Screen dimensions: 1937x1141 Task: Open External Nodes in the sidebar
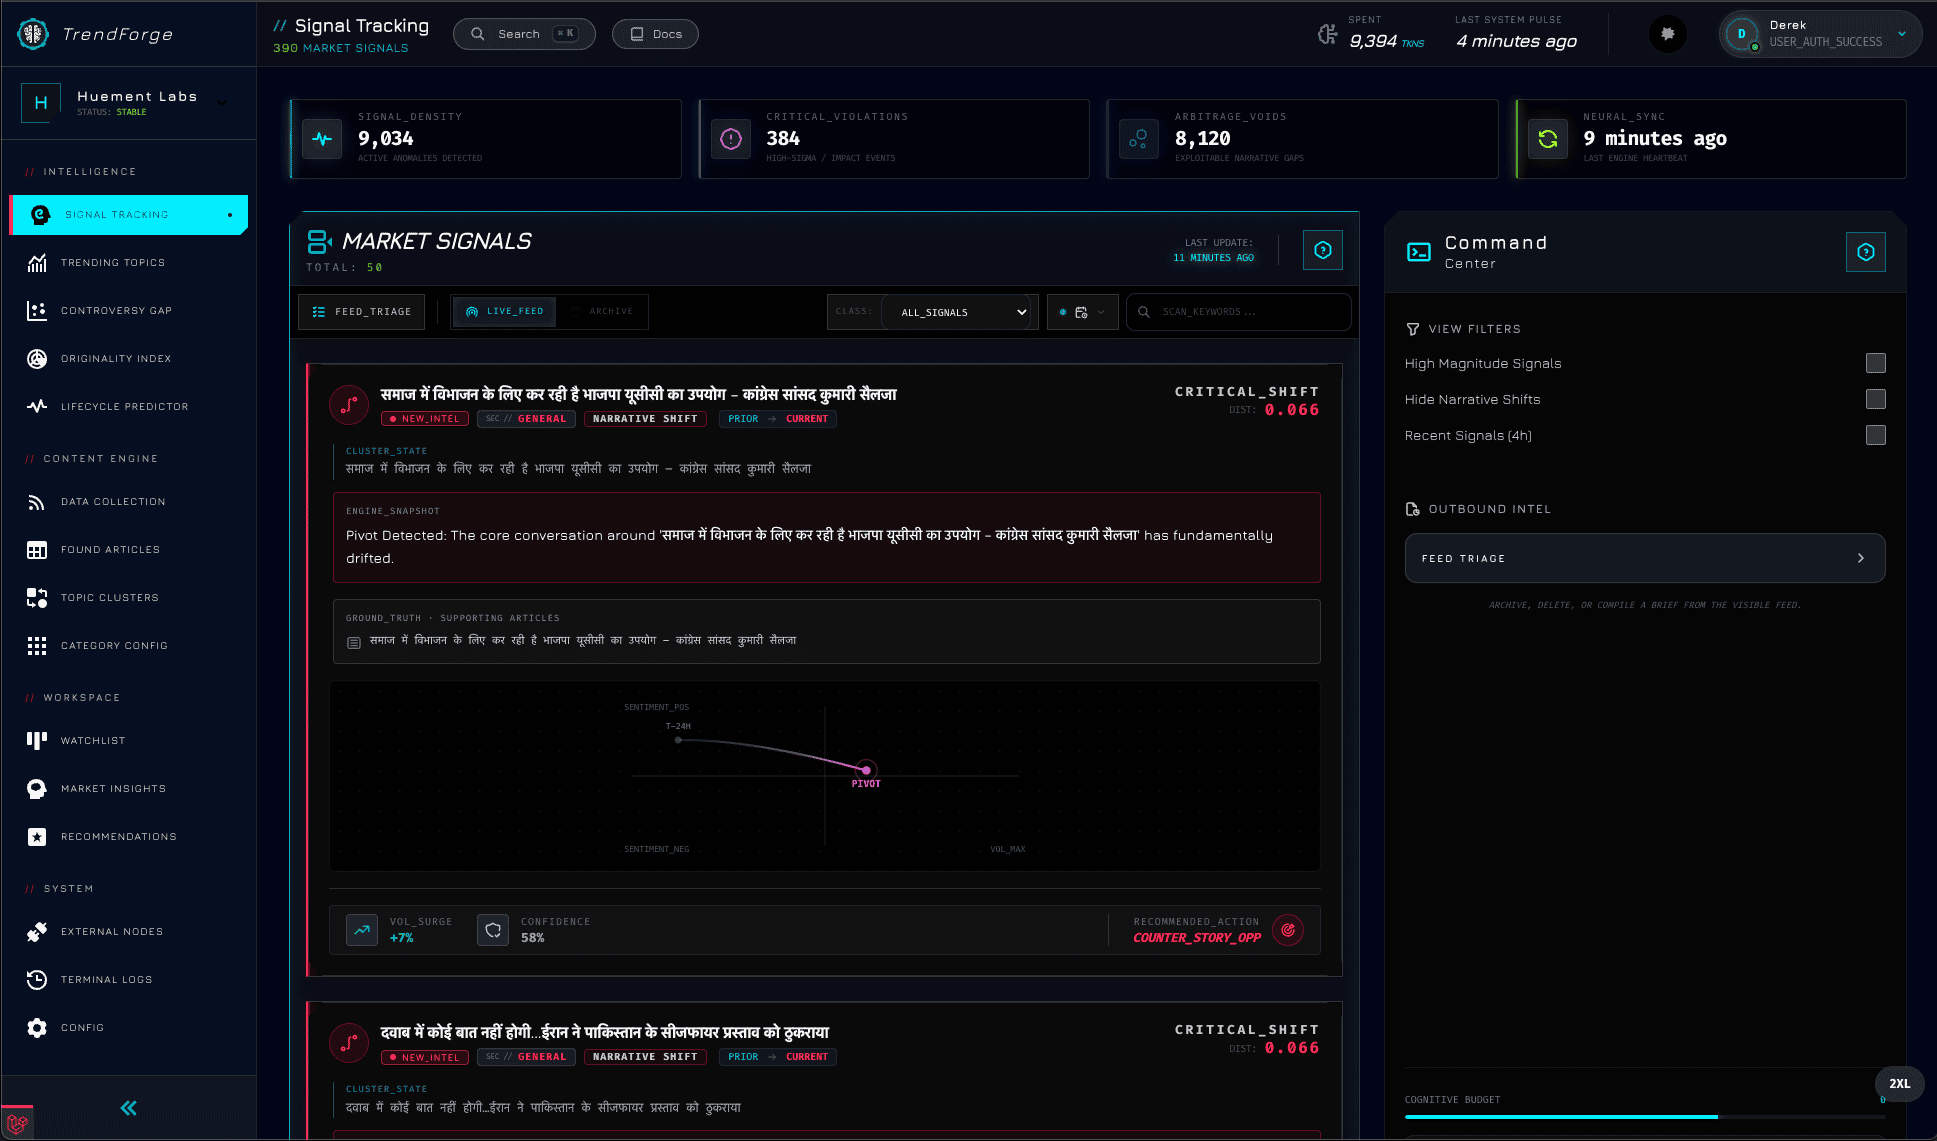[128, 932]
